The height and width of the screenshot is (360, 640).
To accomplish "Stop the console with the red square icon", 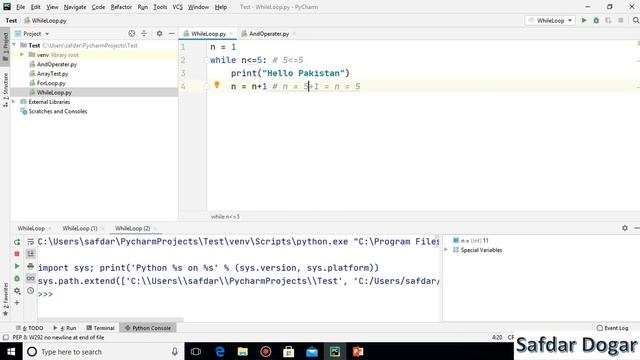I will 17,254.
